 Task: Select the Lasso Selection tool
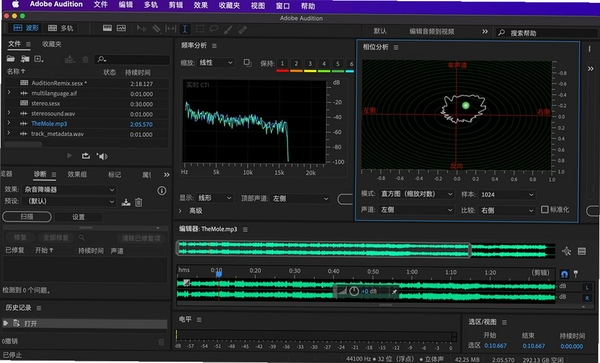214,29
